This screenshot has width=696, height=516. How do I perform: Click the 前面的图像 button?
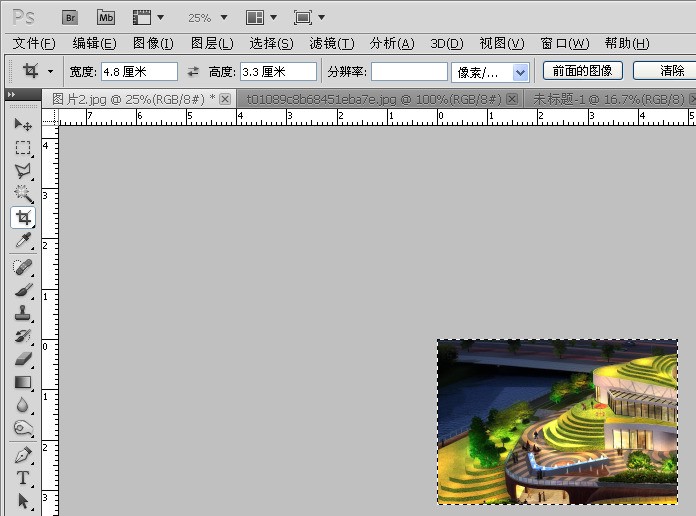click(582, 71)
